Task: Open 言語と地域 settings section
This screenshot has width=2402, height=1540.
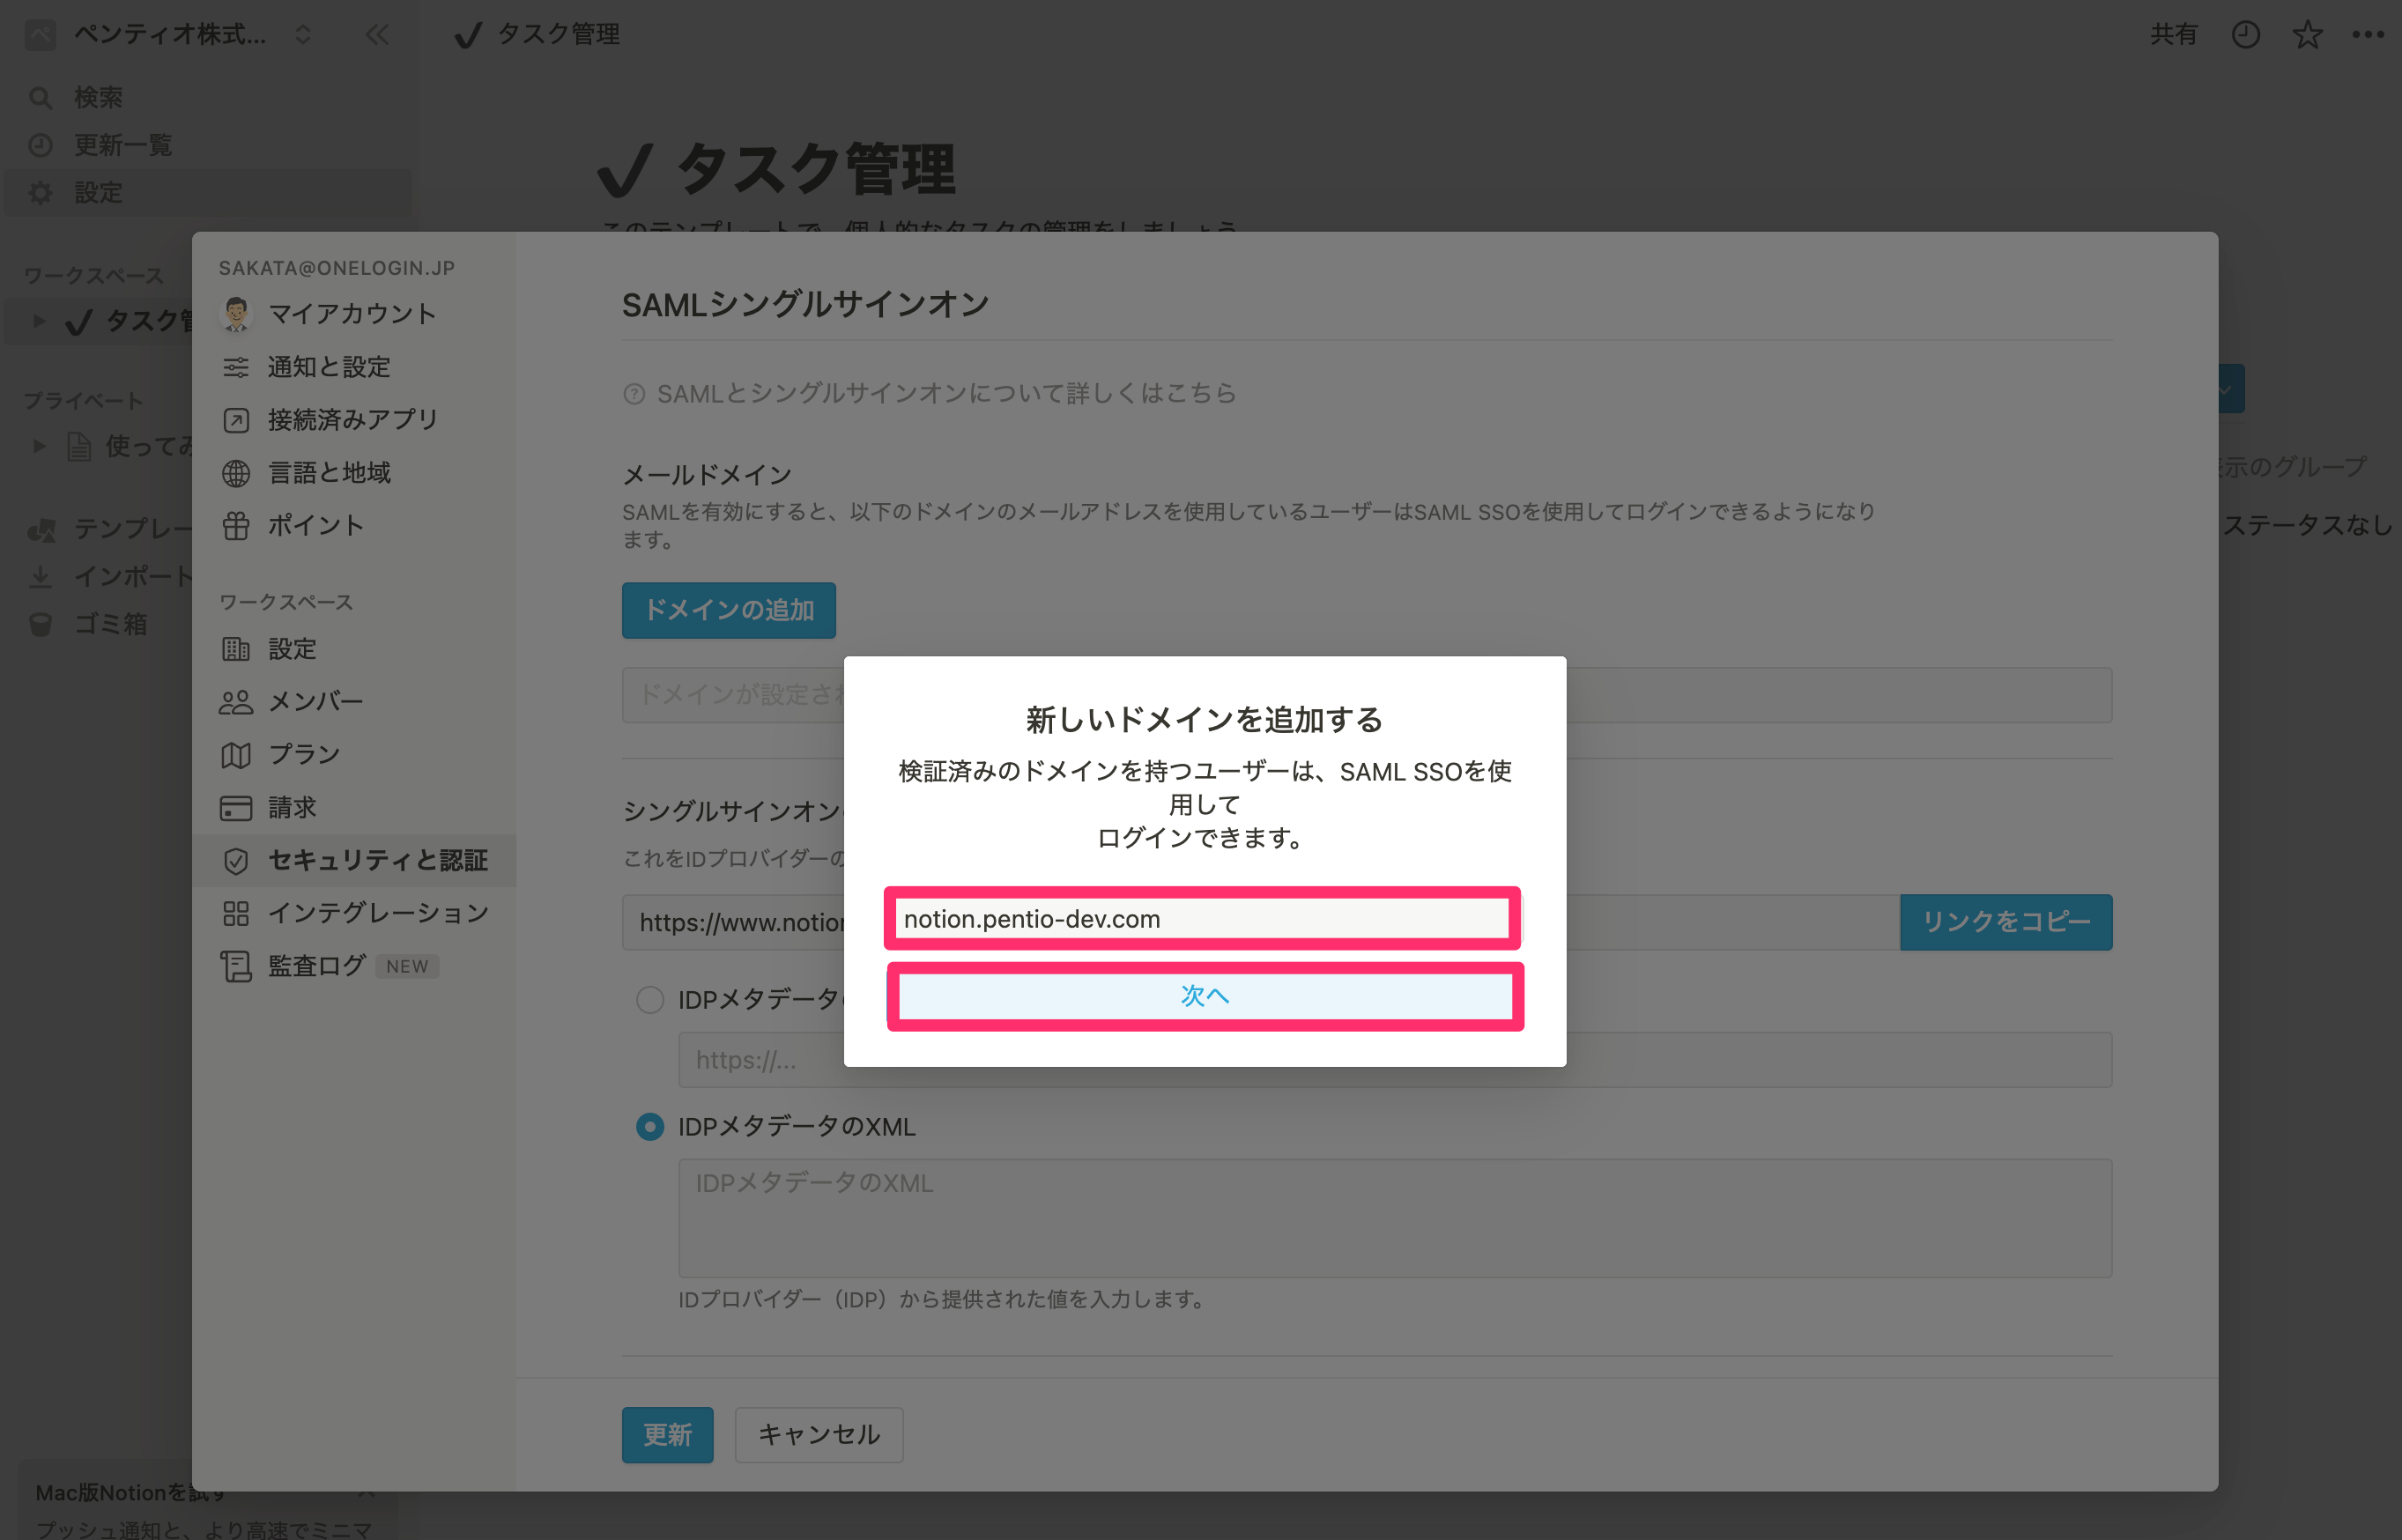Action: 354,473
